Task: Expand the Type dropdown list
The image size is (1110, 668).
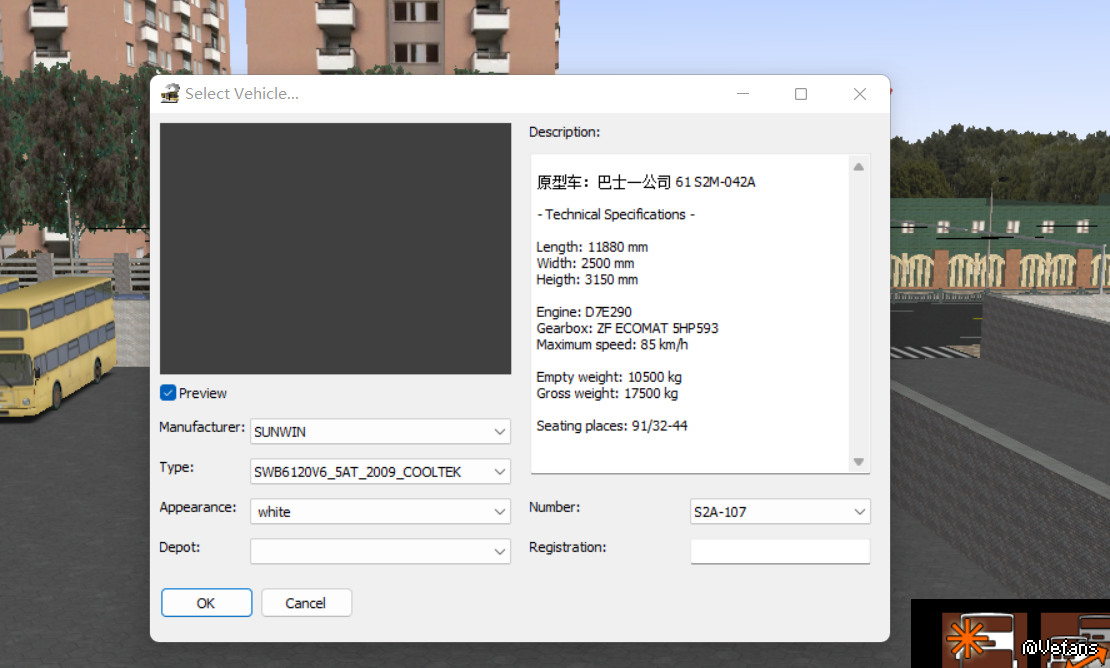Action: 500,472
